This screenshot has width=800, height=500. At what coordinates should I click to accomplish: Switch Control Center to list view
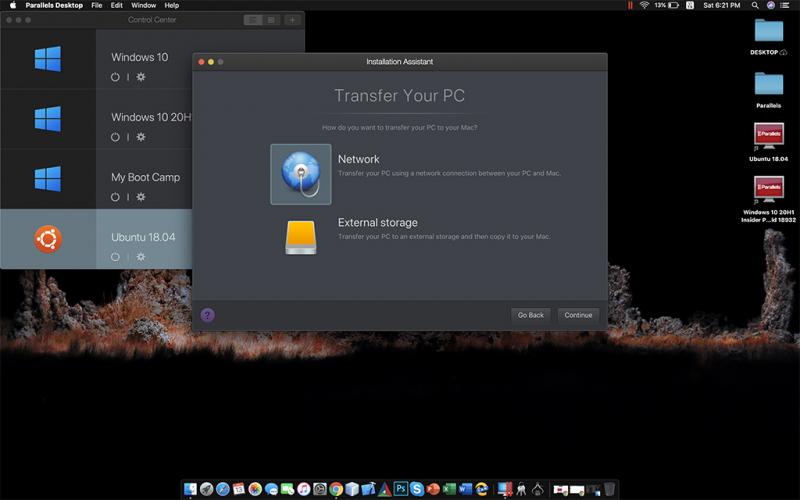point(253,20)
